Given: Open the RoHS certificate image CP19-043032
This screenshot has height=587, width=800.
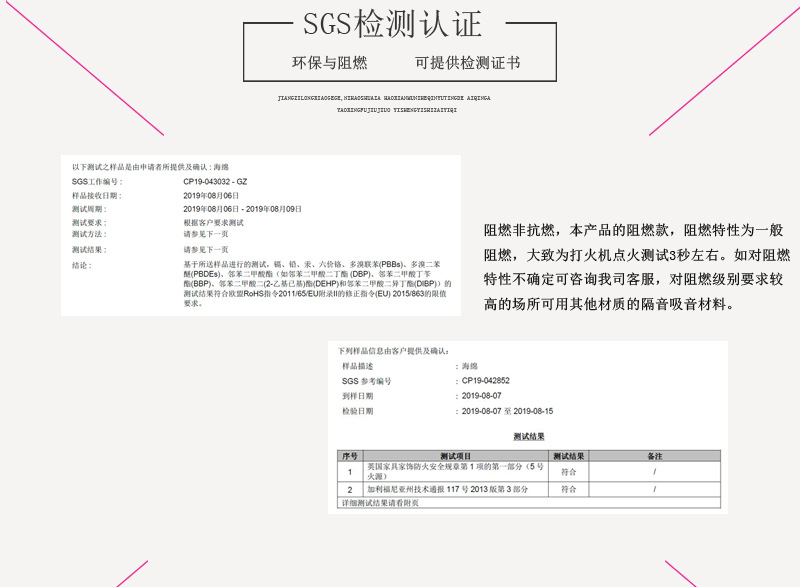Looking at the screenshot, I should (261, 236).
